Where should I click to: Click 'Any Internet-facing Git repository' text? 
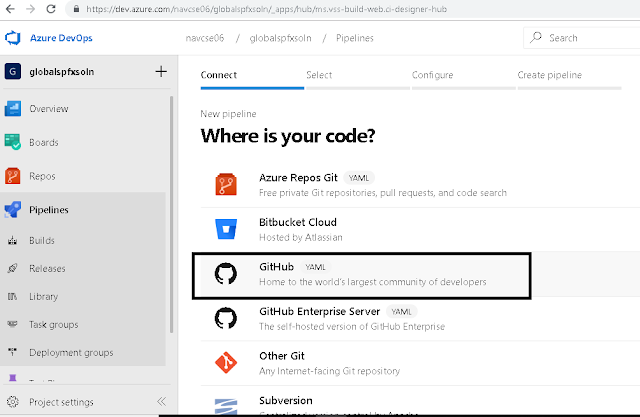pos(329,371)
